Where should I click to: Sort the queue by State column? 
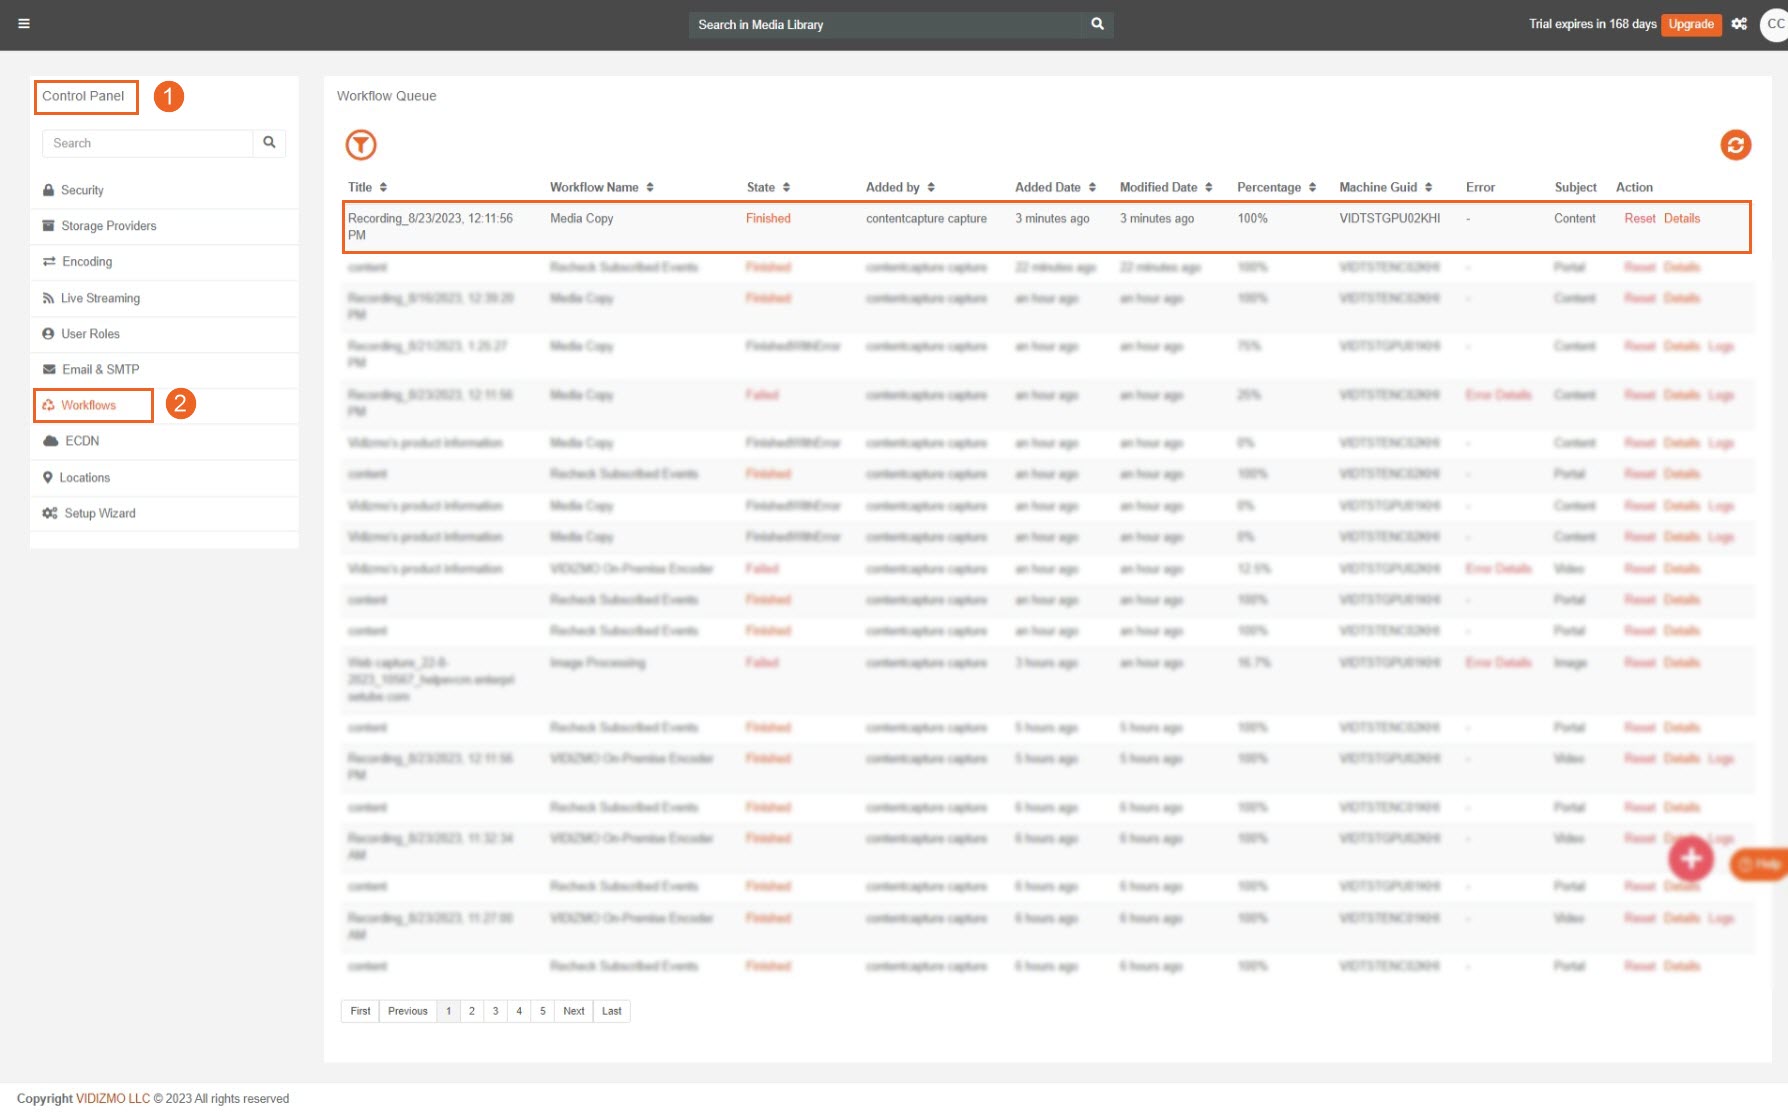768,187
